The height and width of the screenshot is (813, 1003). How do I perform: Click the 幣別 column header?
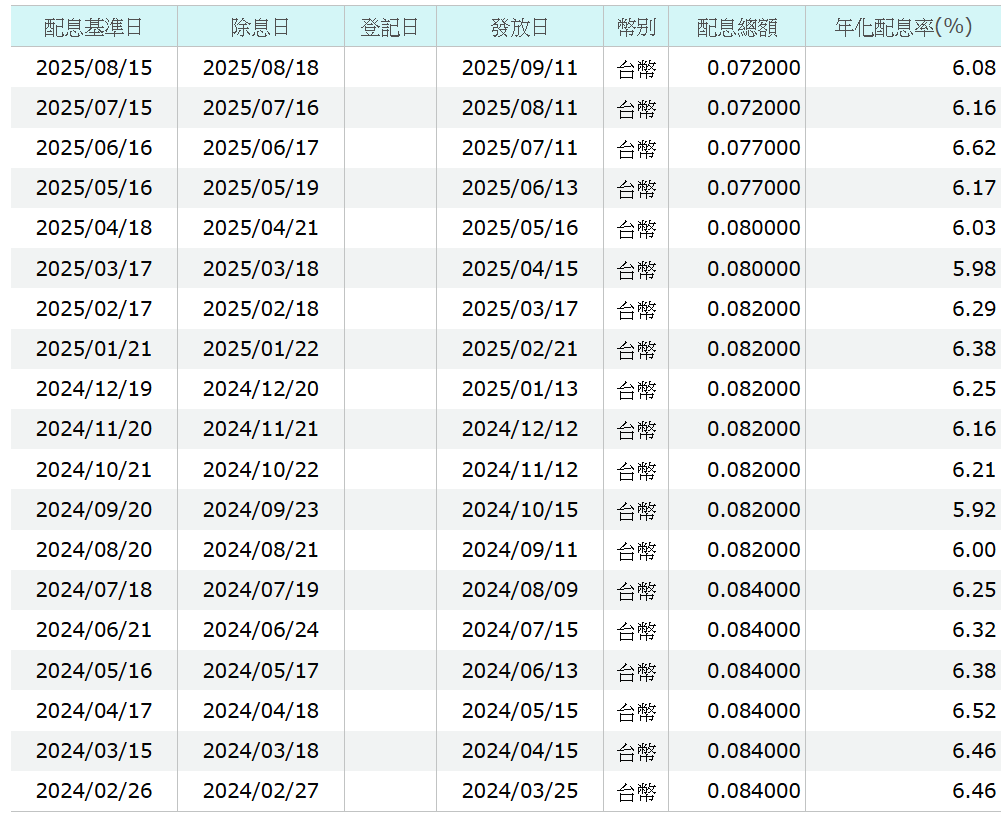click(636, 27)
